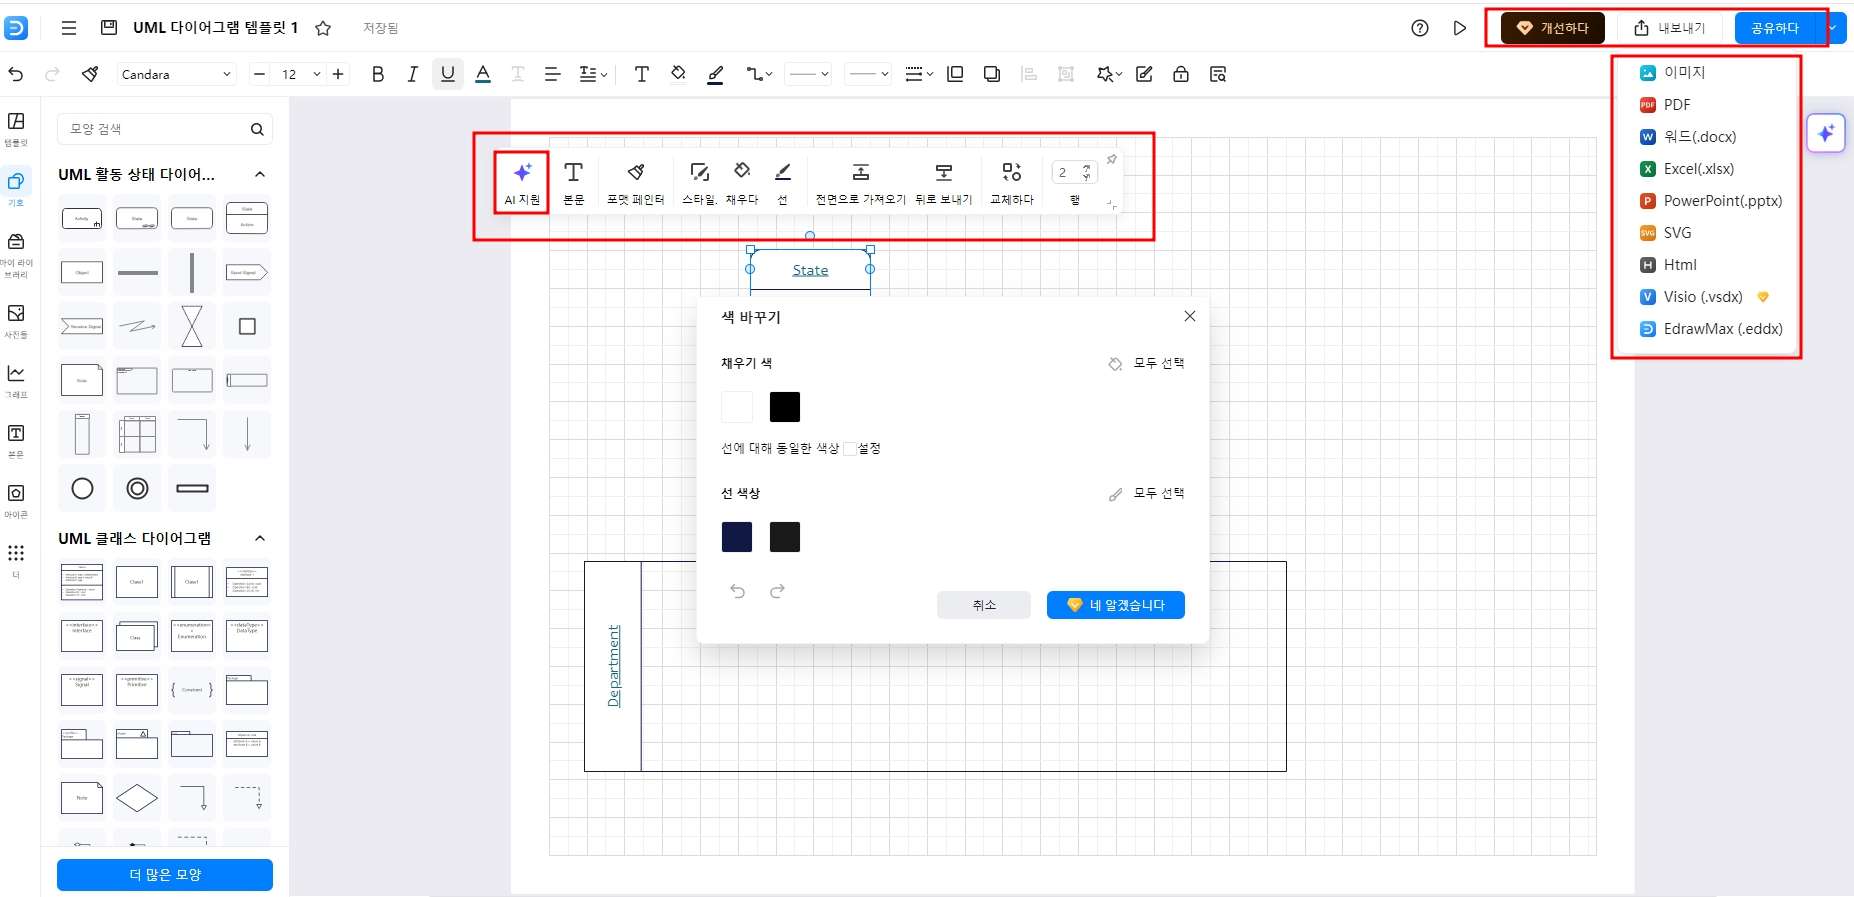This screenshot has height=897, width=1854.
Task: Open line spacing dropdown
Action: click(593, 74)
